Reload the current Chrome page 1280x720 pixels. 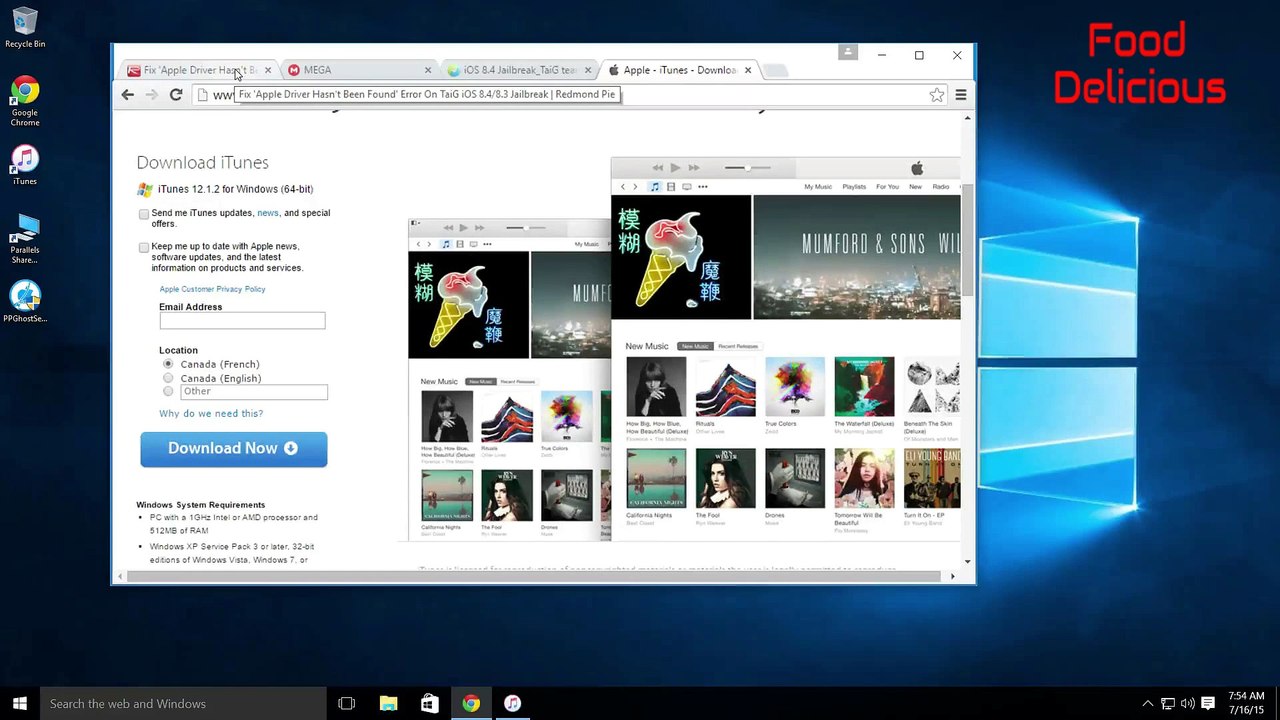pos(176,95)
